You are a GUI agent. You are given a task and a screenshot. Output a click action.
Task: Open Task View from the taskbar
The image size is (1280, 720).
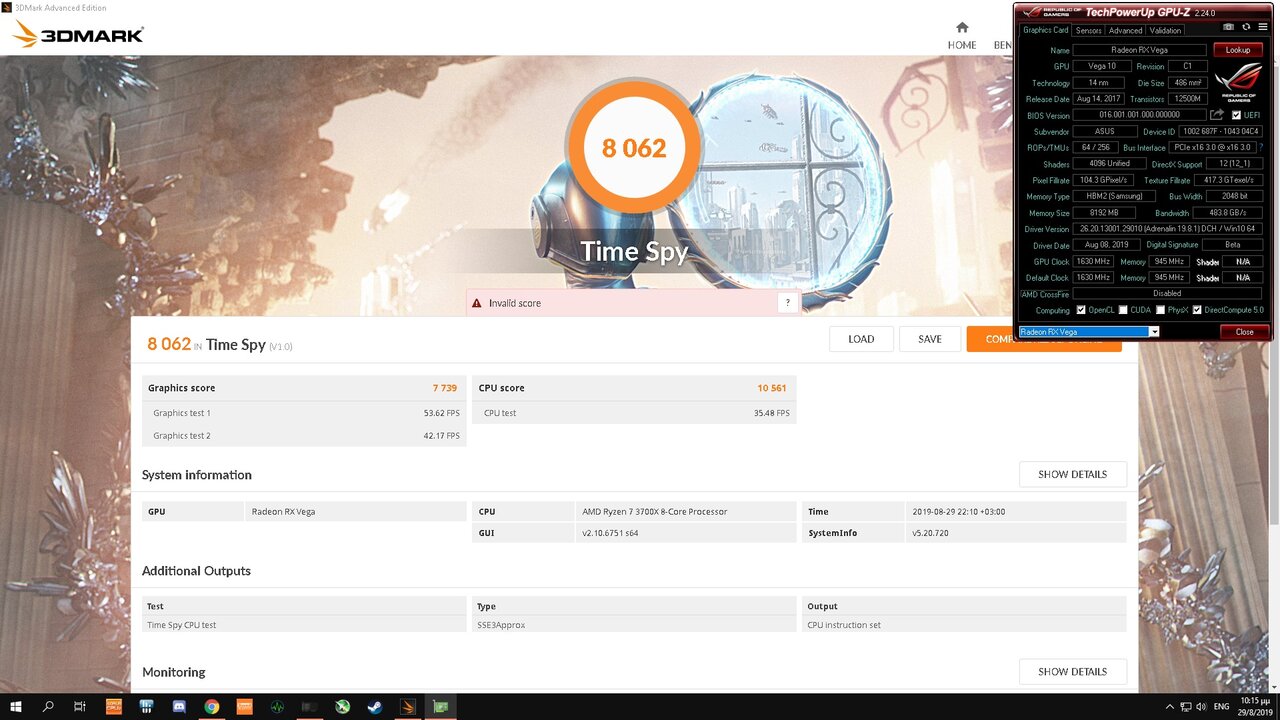coord(80,706)
